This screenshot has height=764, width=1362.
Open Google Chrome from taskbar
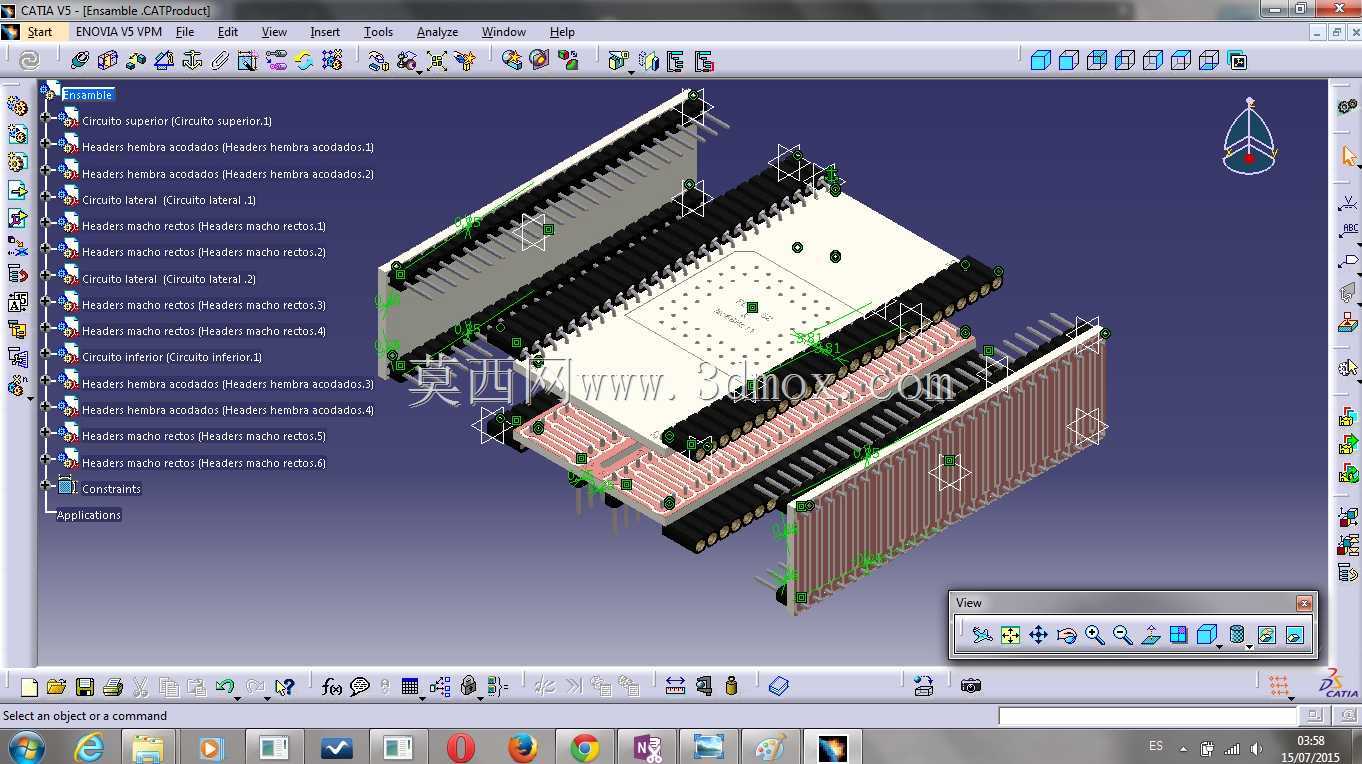(585, 747)
